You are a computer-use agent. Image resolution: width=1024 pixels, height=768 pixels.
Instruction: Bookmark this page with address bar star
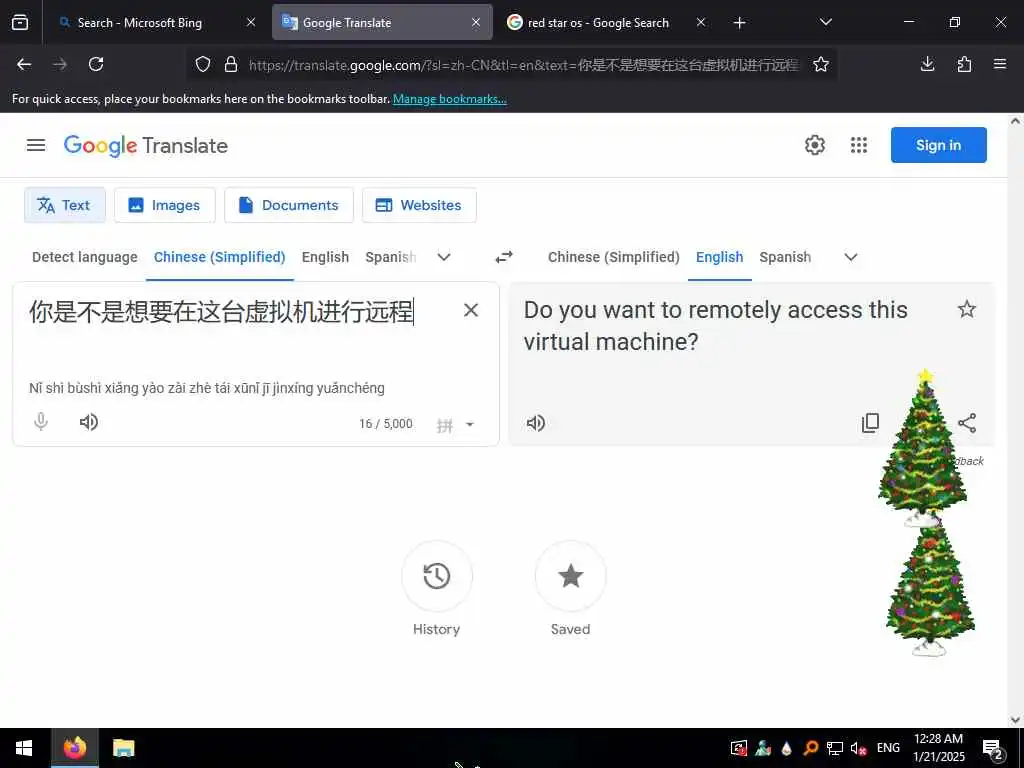[821, 64]
